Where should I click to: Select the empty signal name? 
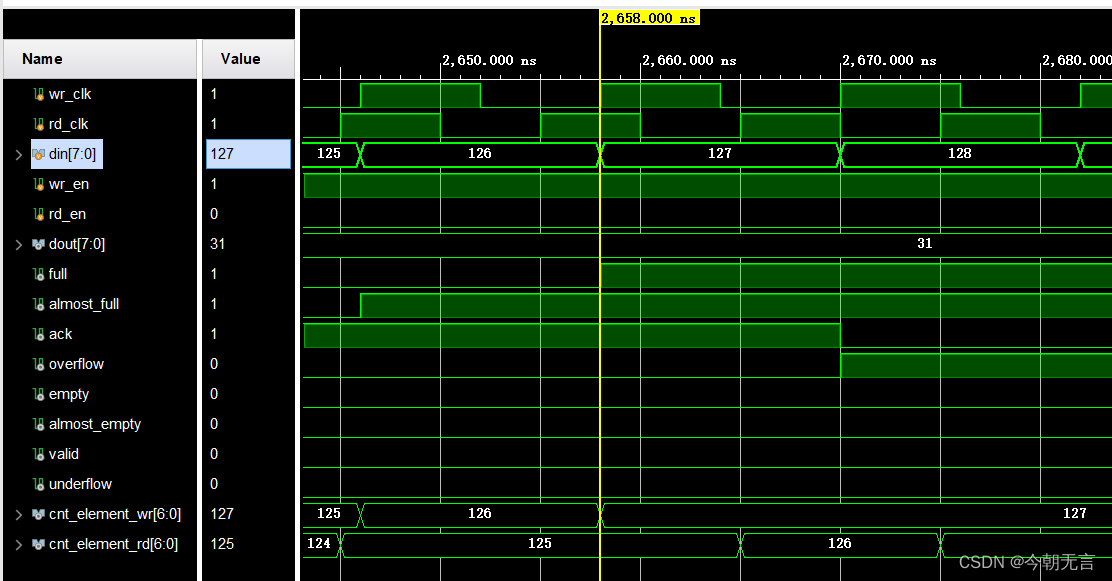[x=69, y=394]
